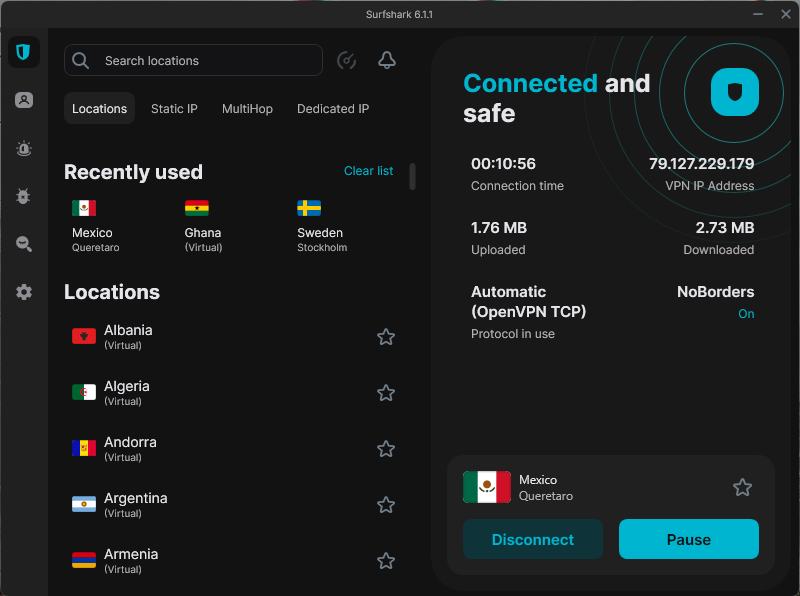
Task: Click Sweden Stockholm recent label
Action: pos(322,239)
